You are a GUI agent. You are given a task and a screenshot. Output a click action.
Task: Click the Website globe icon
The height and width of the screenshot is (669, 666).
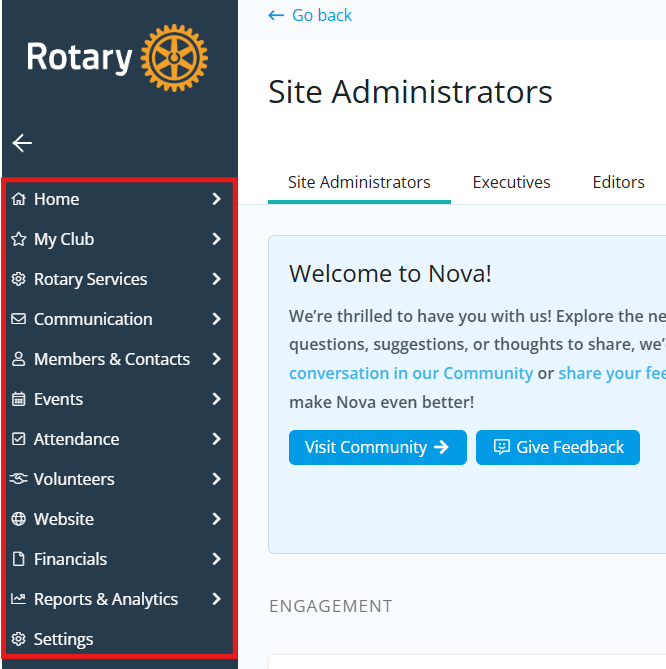[18, 519]
